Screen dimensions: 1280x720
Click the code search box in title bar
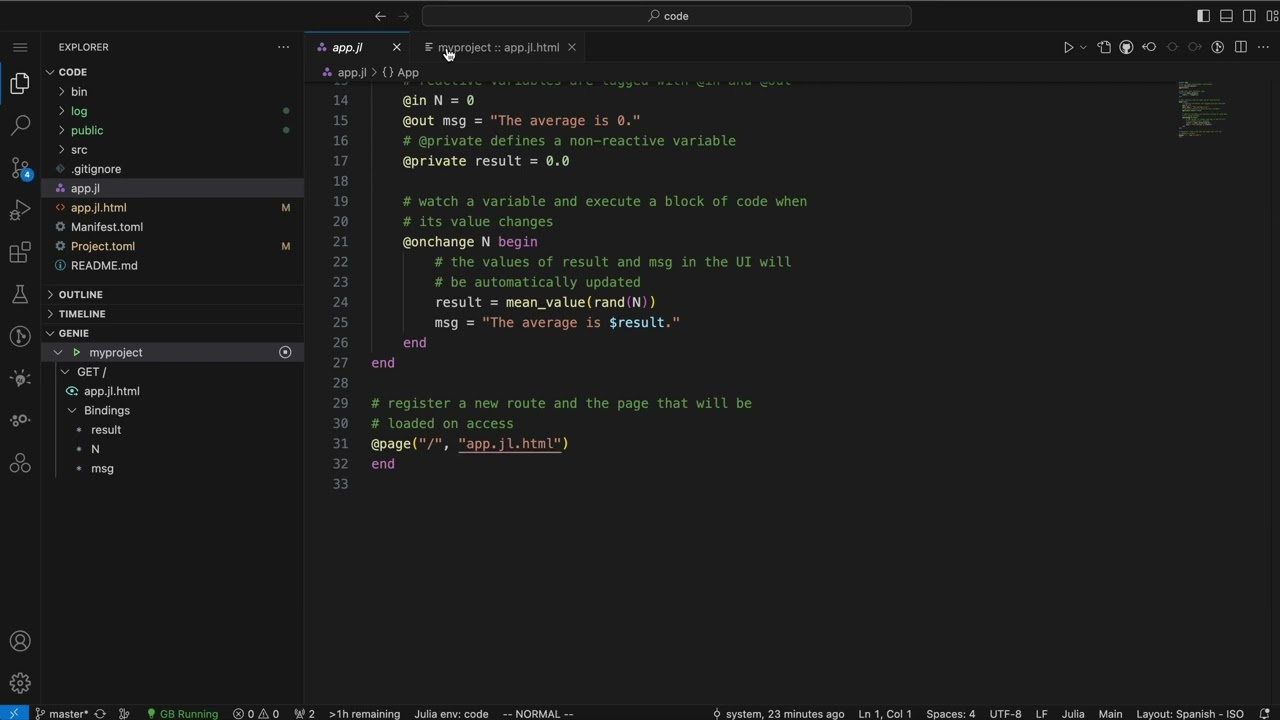coord(667,16)
